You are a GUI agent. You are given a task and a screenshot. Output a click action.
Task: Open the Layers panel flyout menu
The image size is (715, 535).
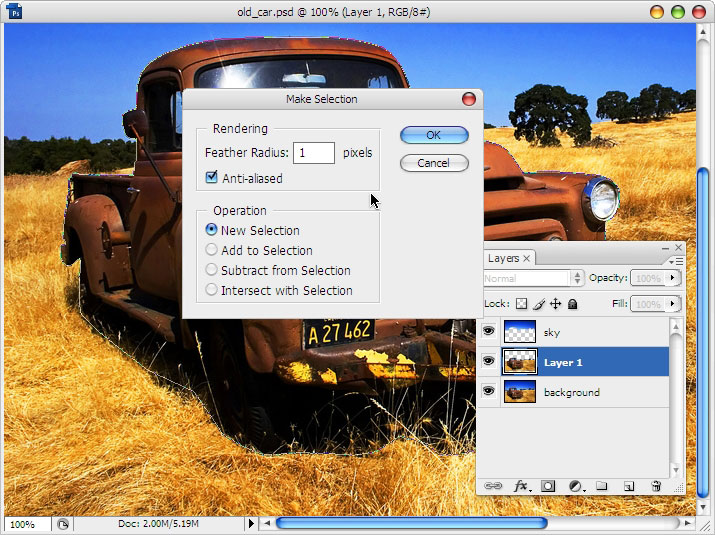click(x=676, y=261)
